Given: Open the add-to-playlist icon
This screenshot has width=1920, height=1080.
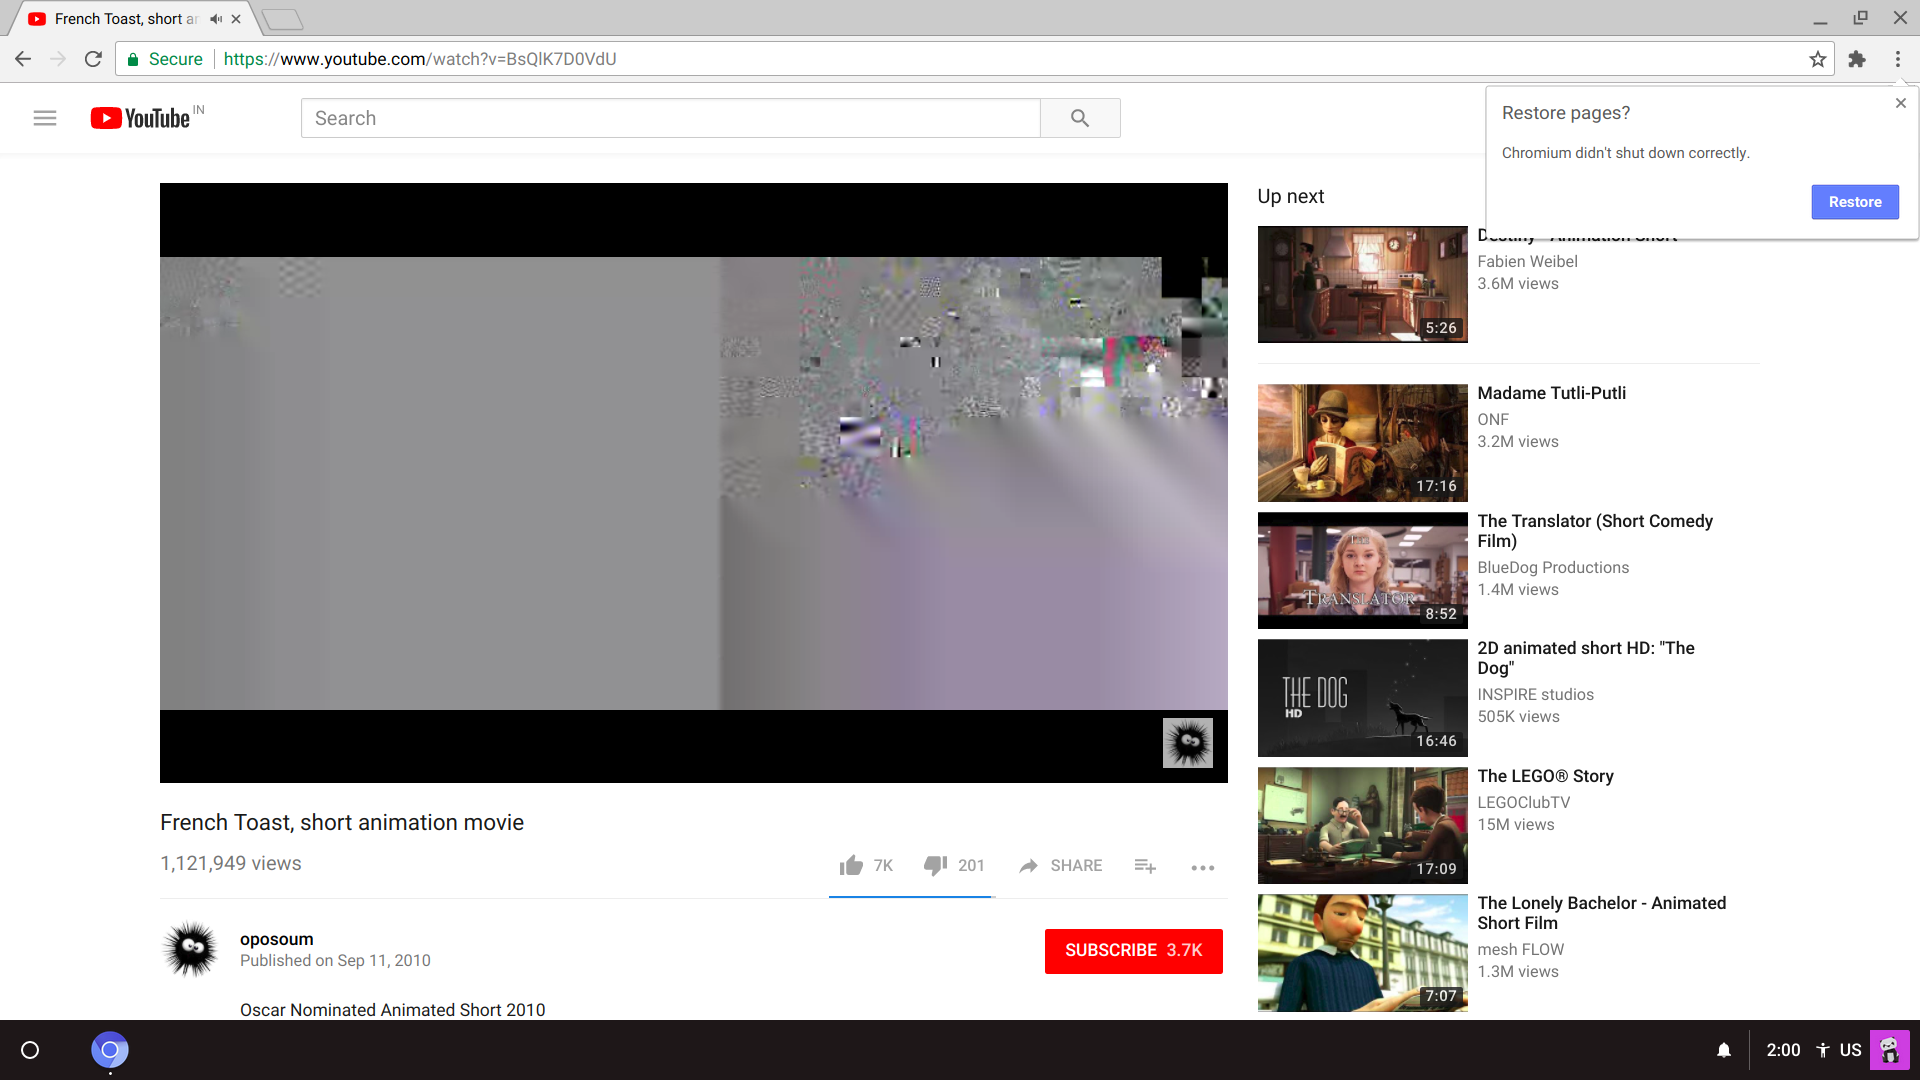Looking at the screenshot, I should click(1145, 866).
